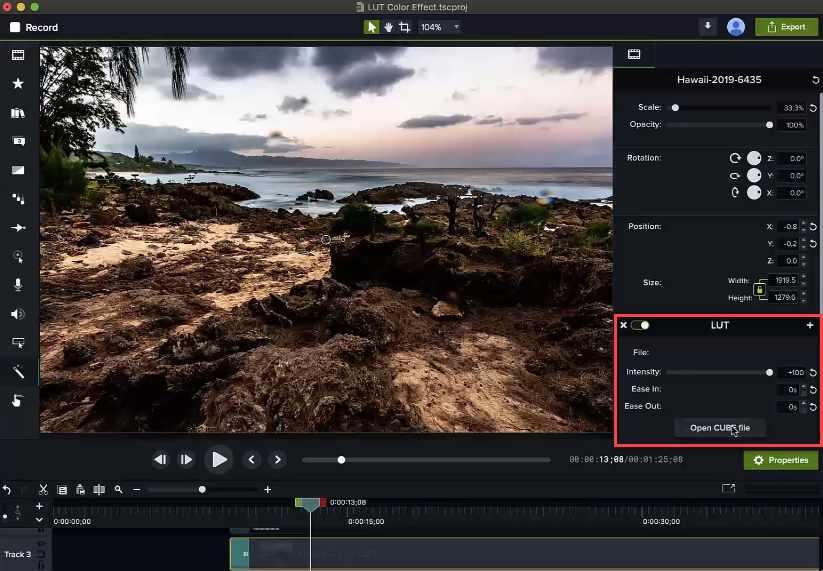The image size is (823, 571).
Task: Open Audio Effects speaker panel
Action: tap(18, 314)
